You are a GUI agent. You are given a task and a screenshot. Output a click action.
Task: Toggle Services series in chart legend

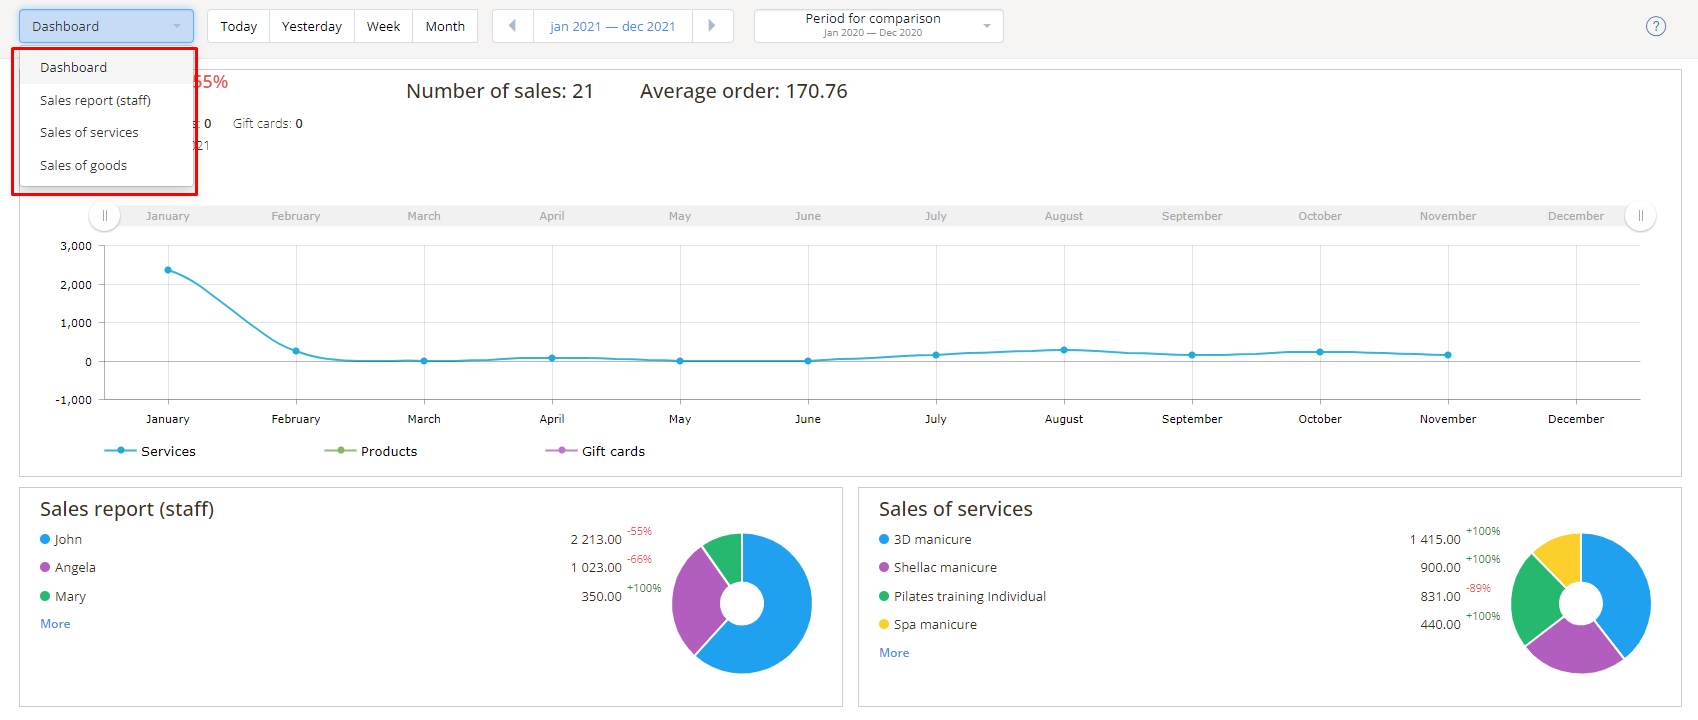150,451
